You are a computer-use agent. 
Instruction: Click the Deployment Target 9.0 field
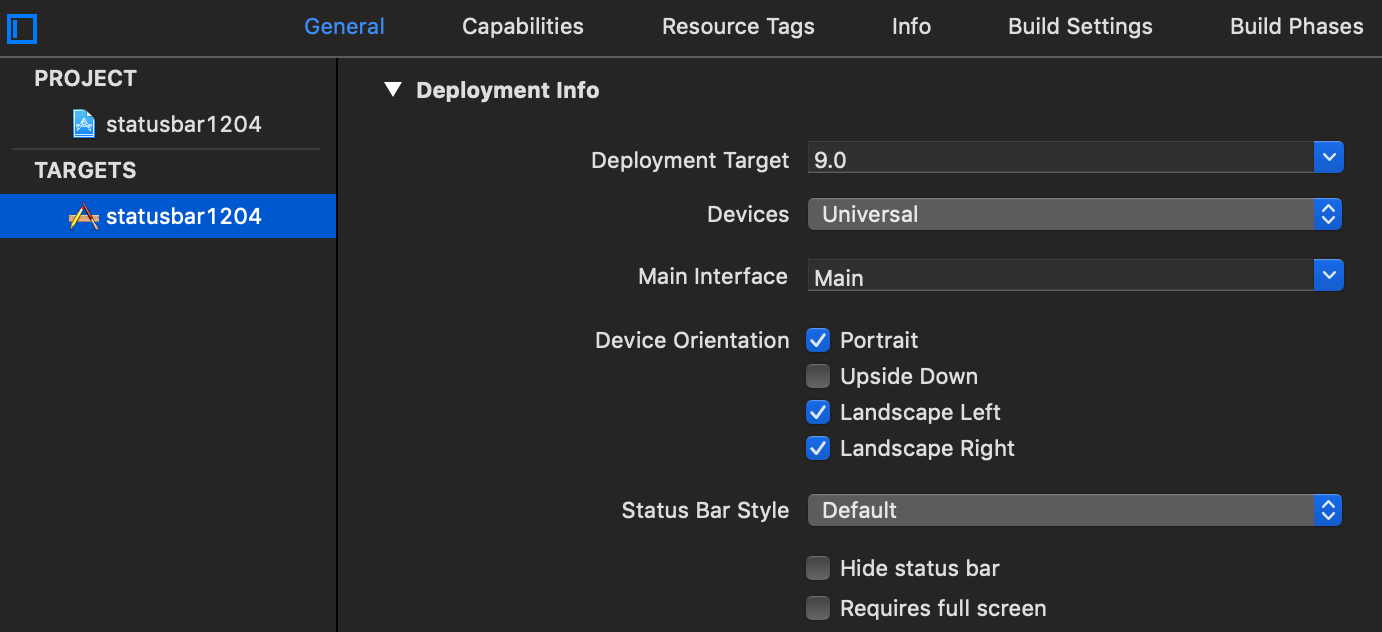[1060, 158]
